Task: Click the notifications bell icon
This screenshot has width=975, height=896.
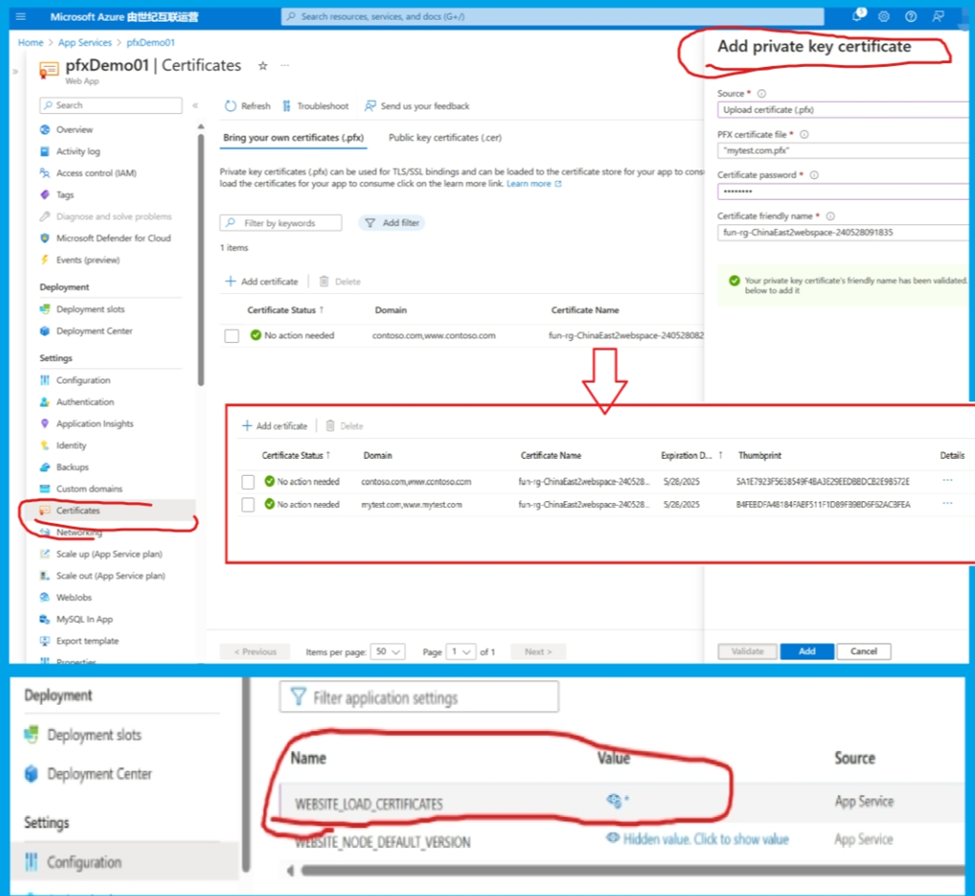Action: 858,16
